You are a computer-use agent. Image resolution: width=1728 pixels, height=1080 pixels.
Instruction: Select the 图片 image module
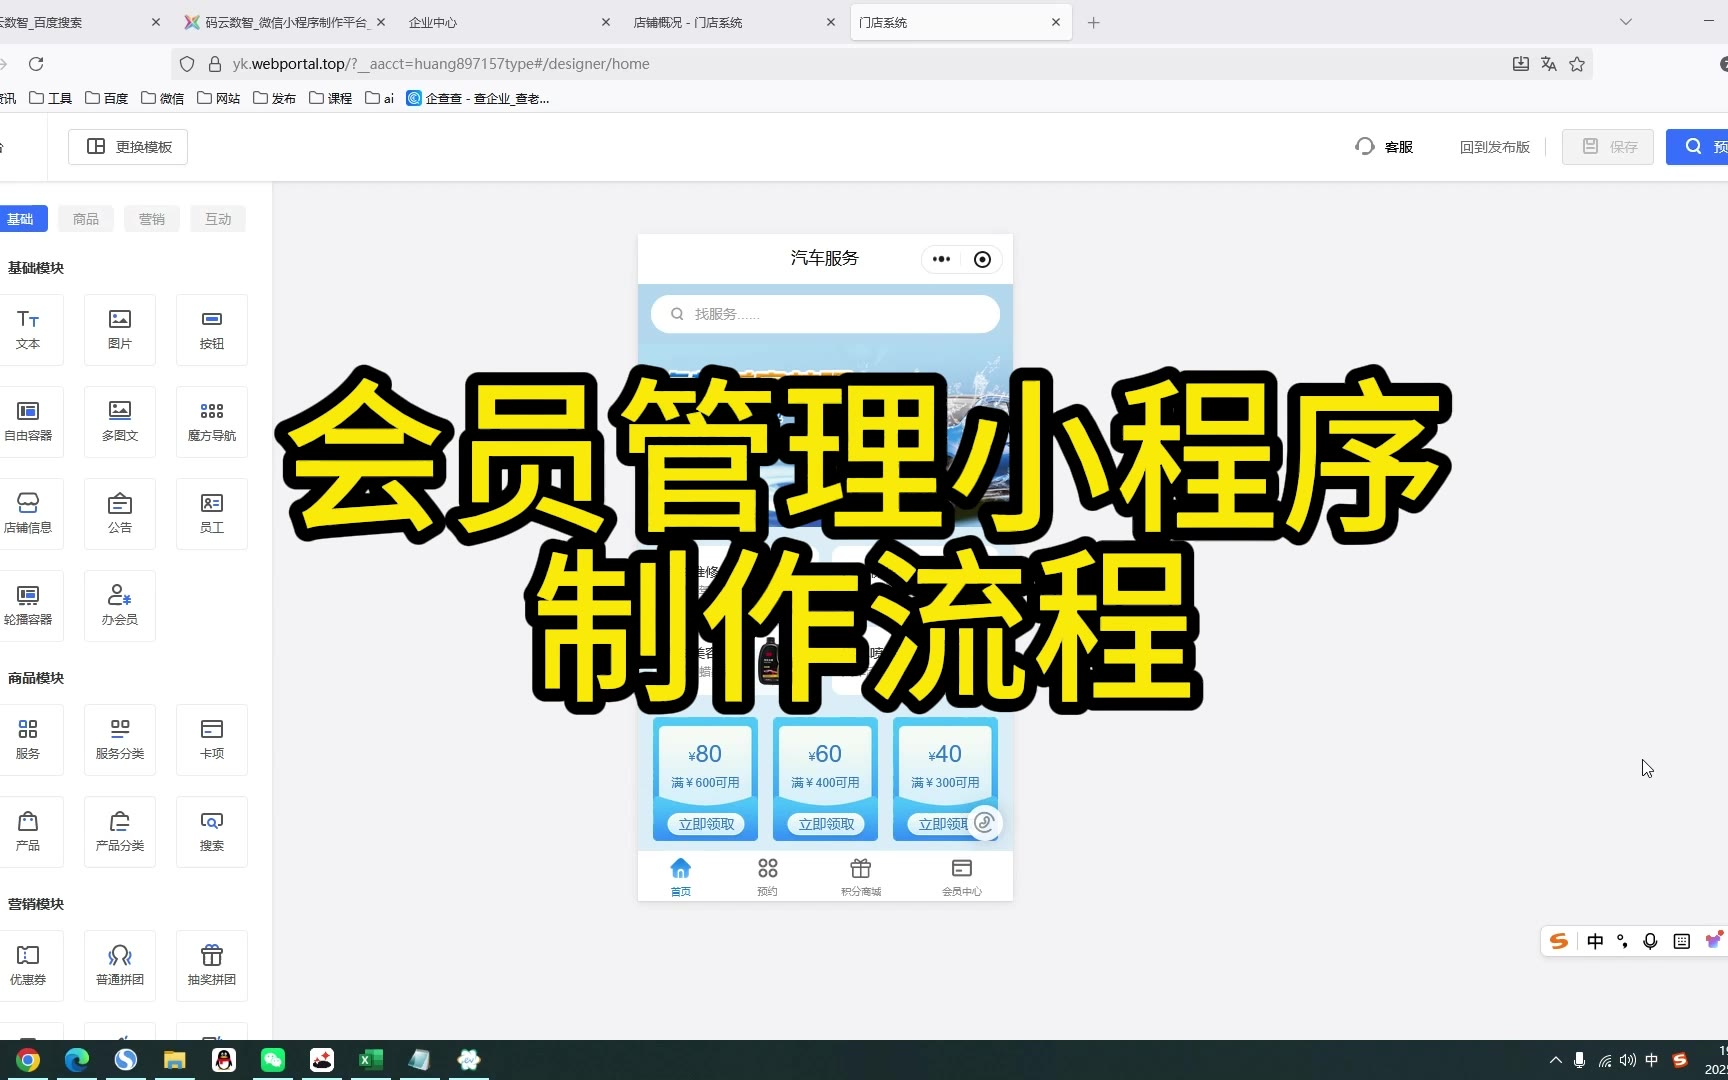pos(120,329)
